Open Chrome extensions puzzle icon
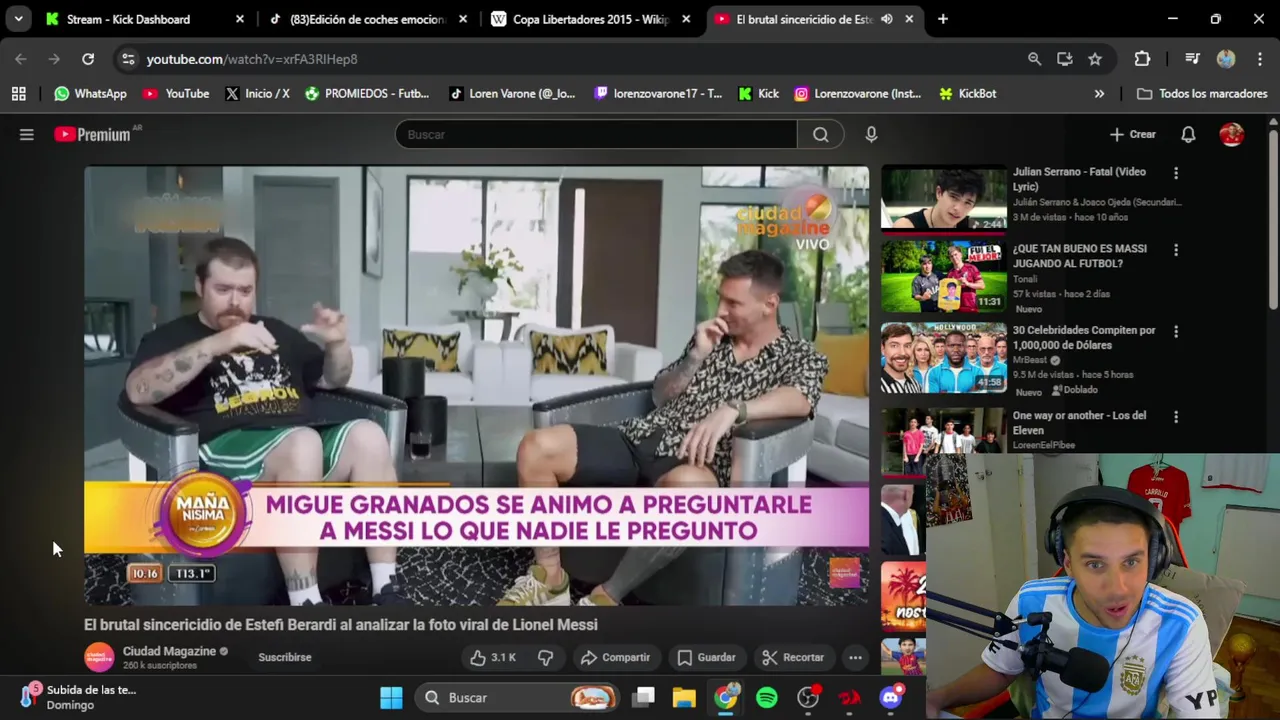 [x=1142, y=59]
